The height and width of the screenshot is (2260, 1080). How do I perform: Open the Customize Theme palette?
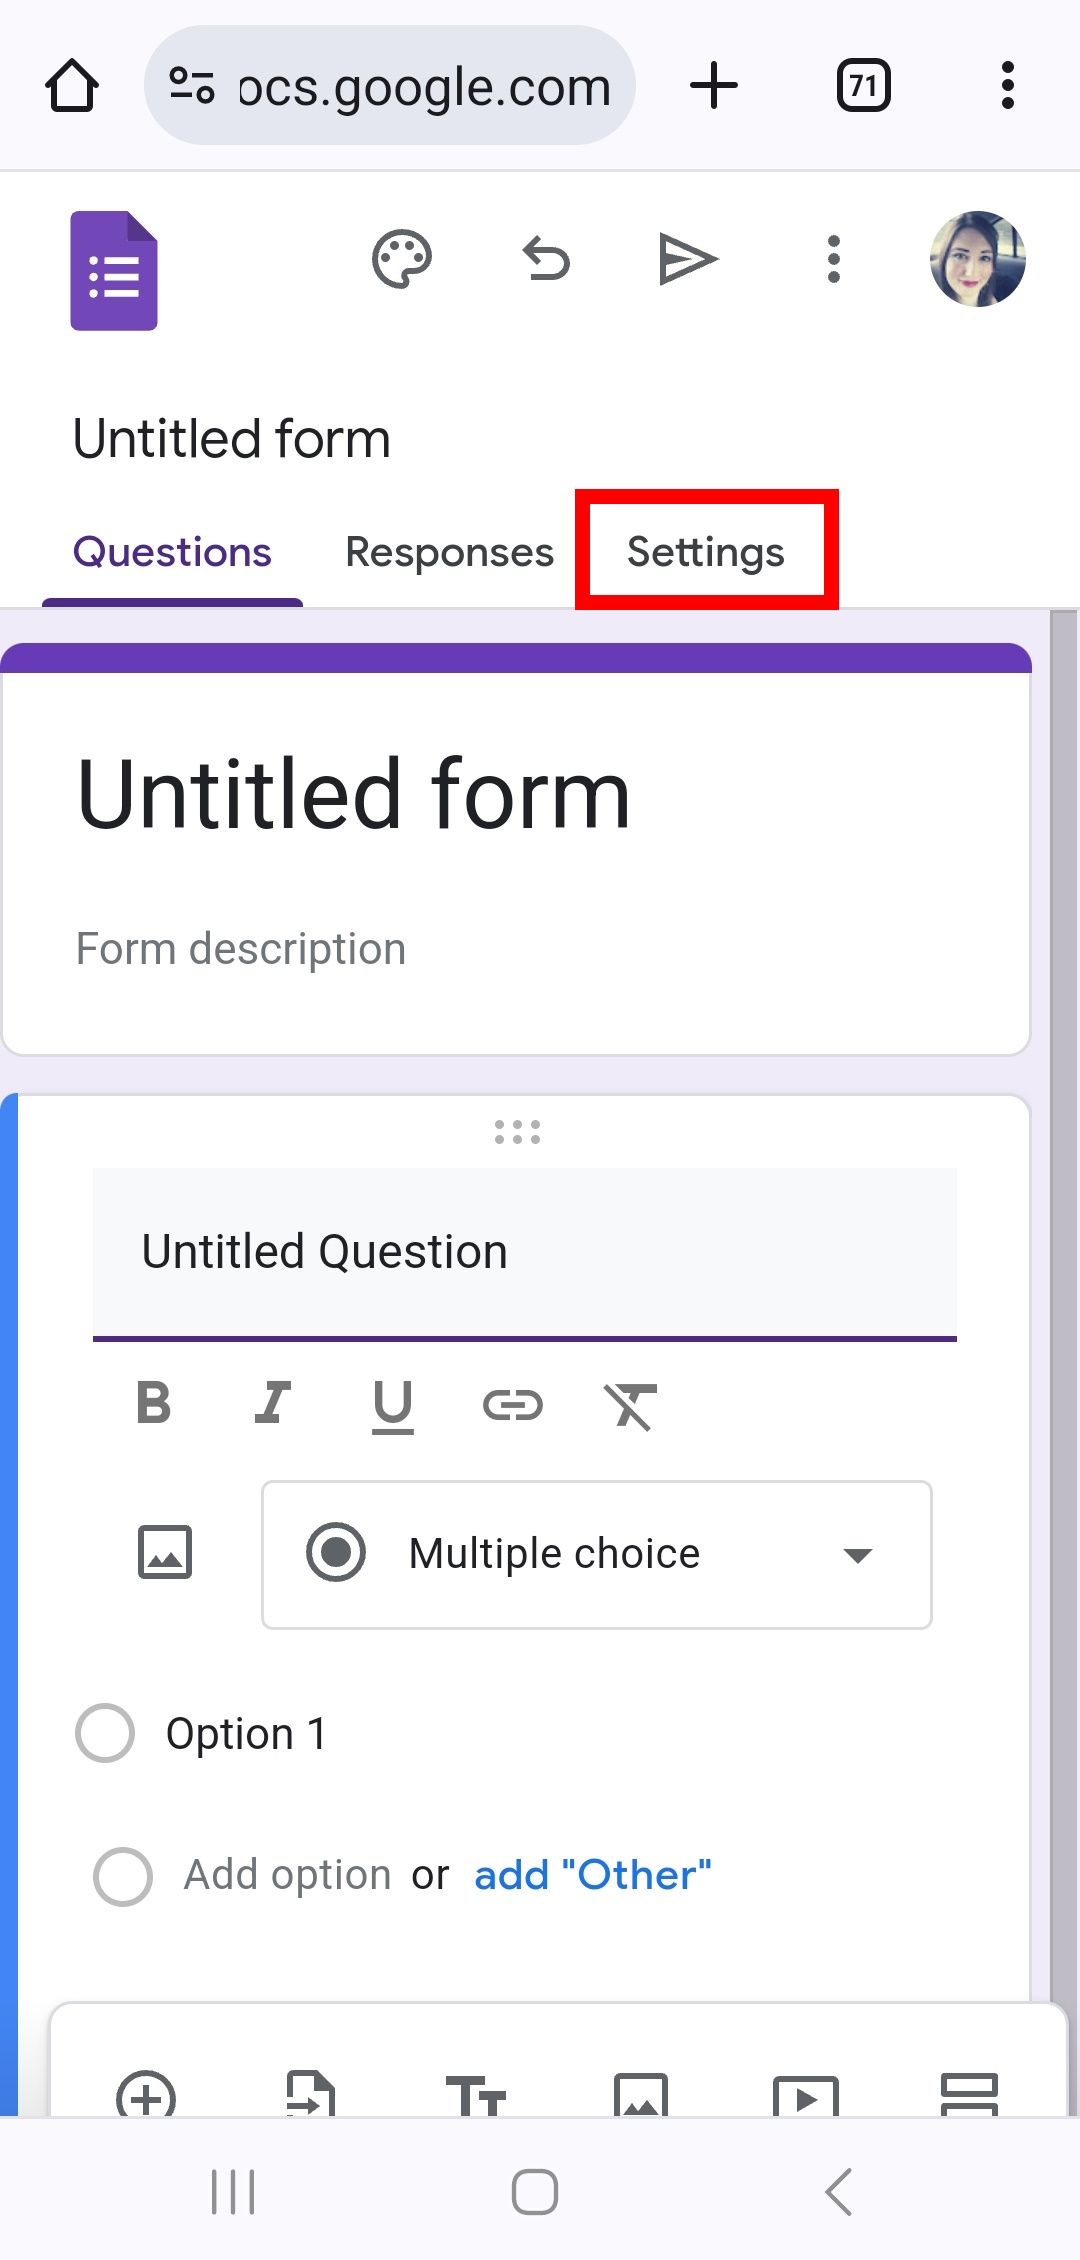[x=400, y=258]
